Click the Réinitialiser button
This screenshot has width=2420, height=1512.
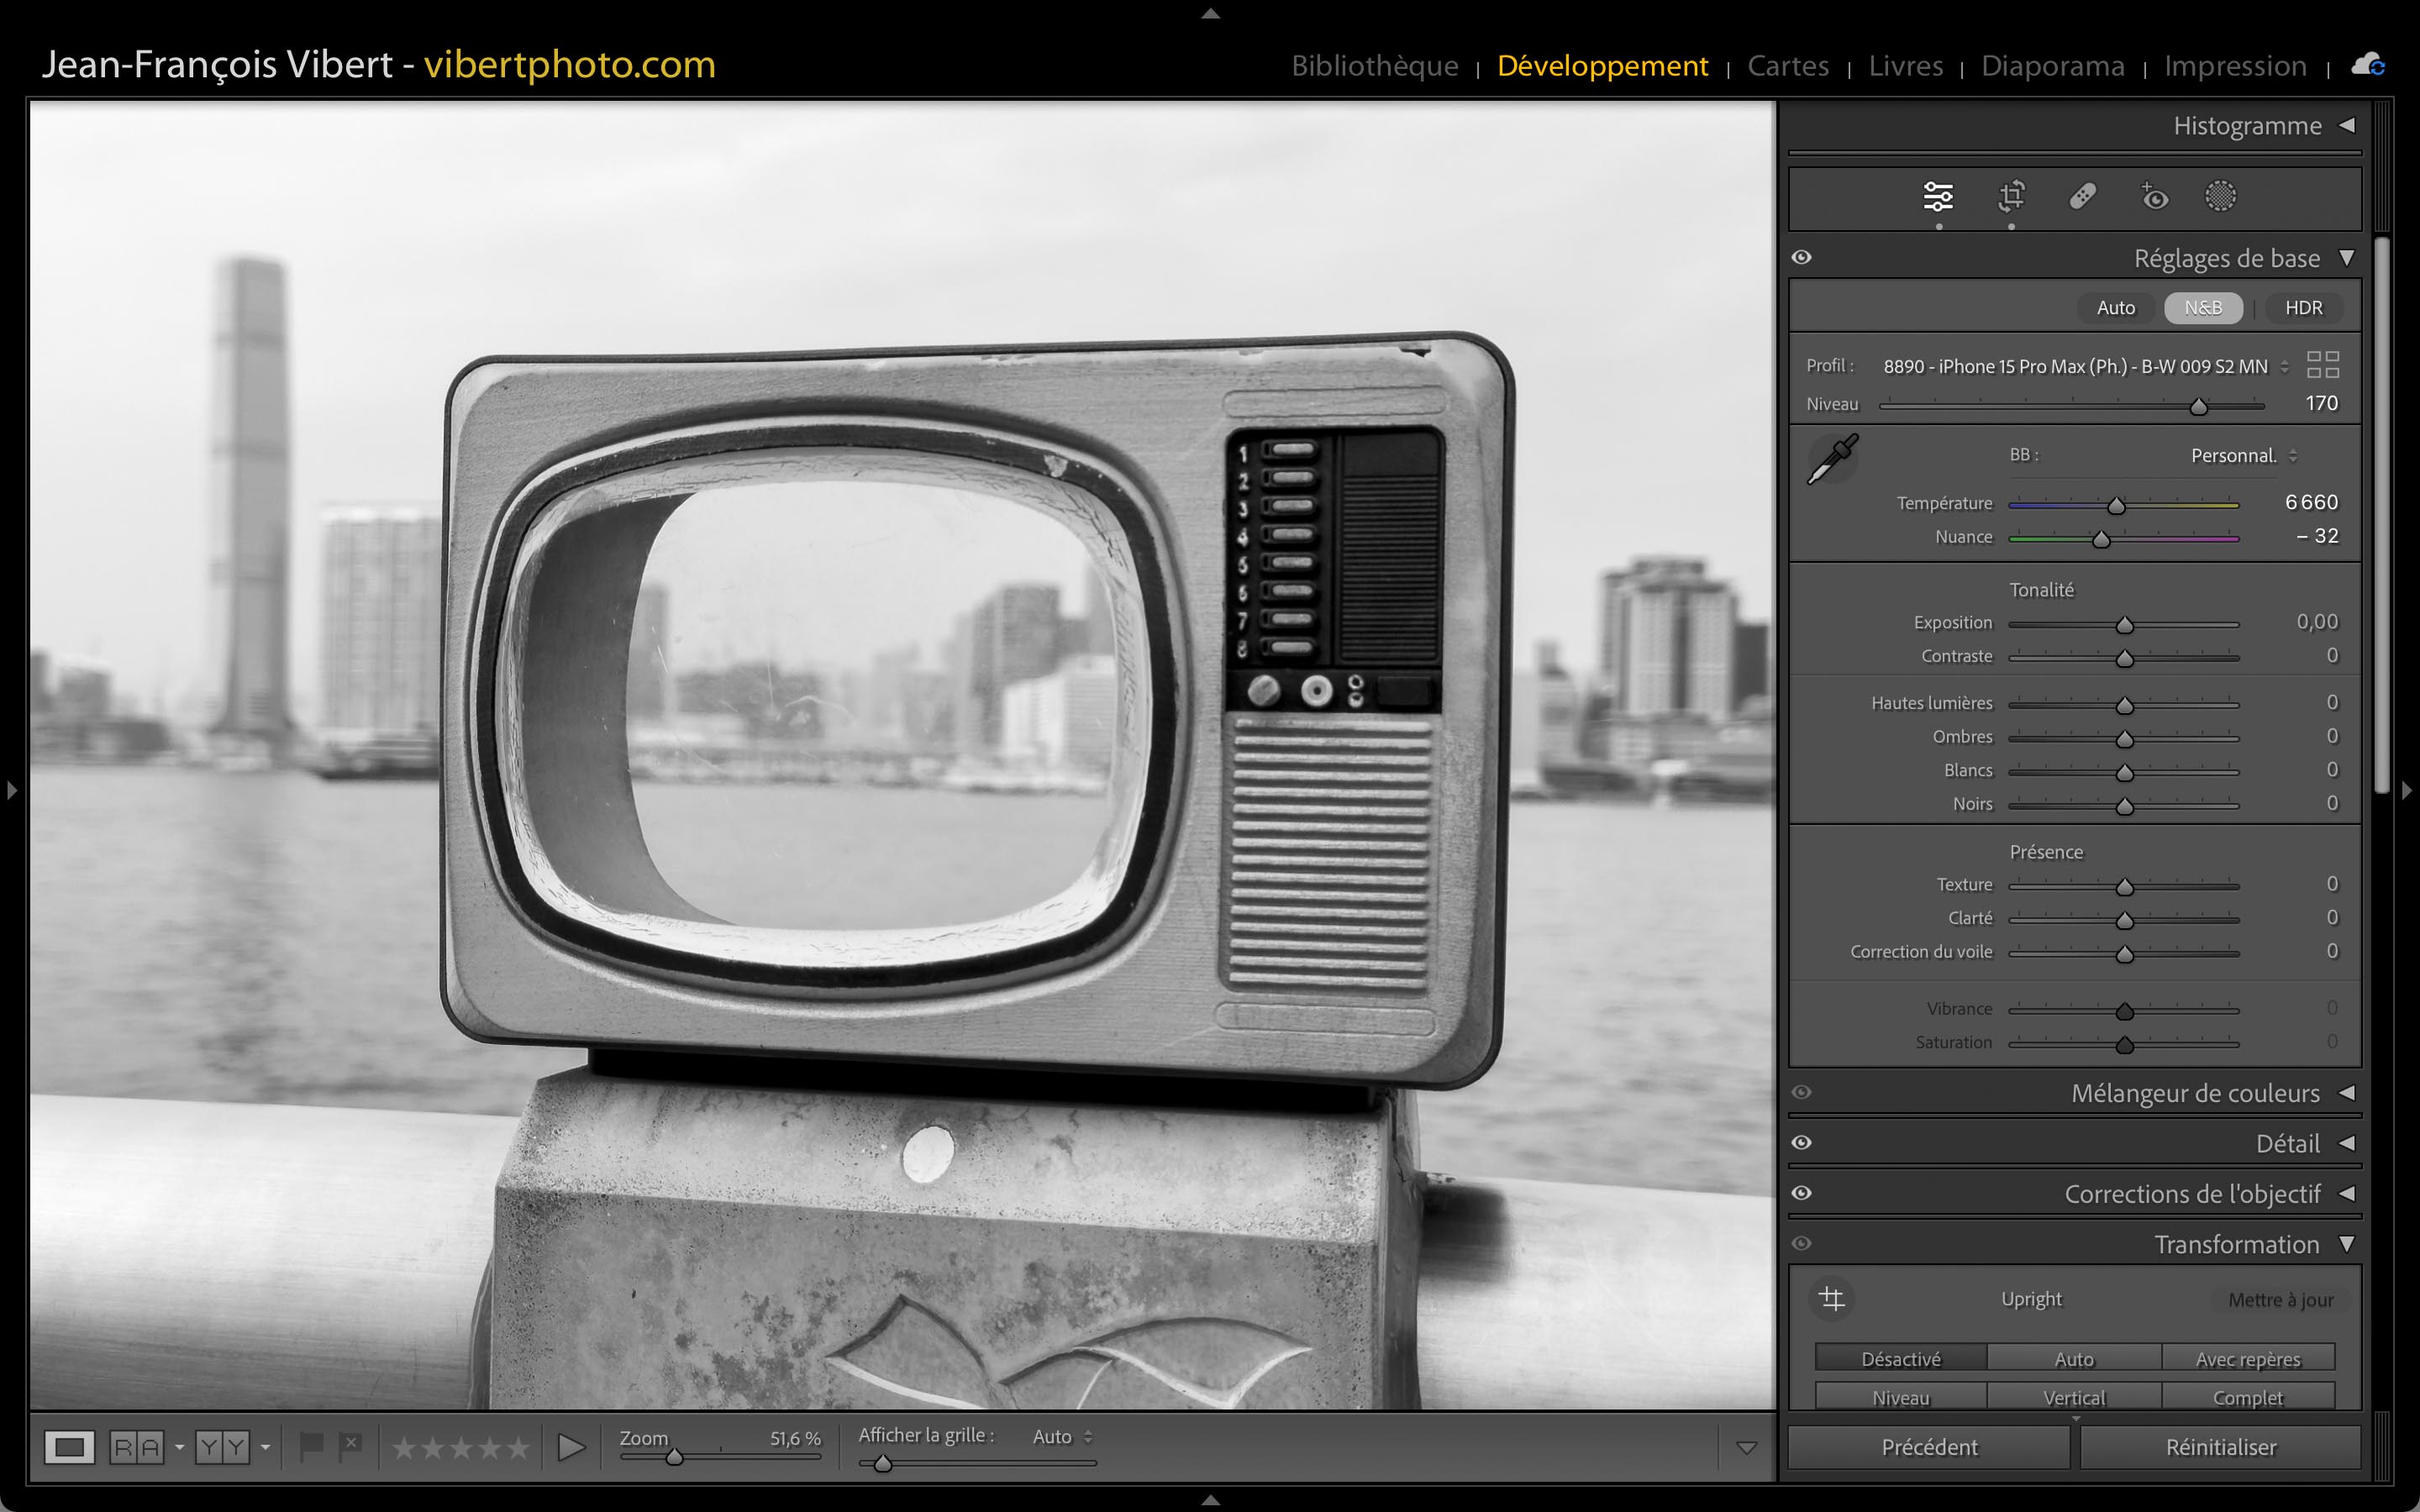point(2220,1447)
